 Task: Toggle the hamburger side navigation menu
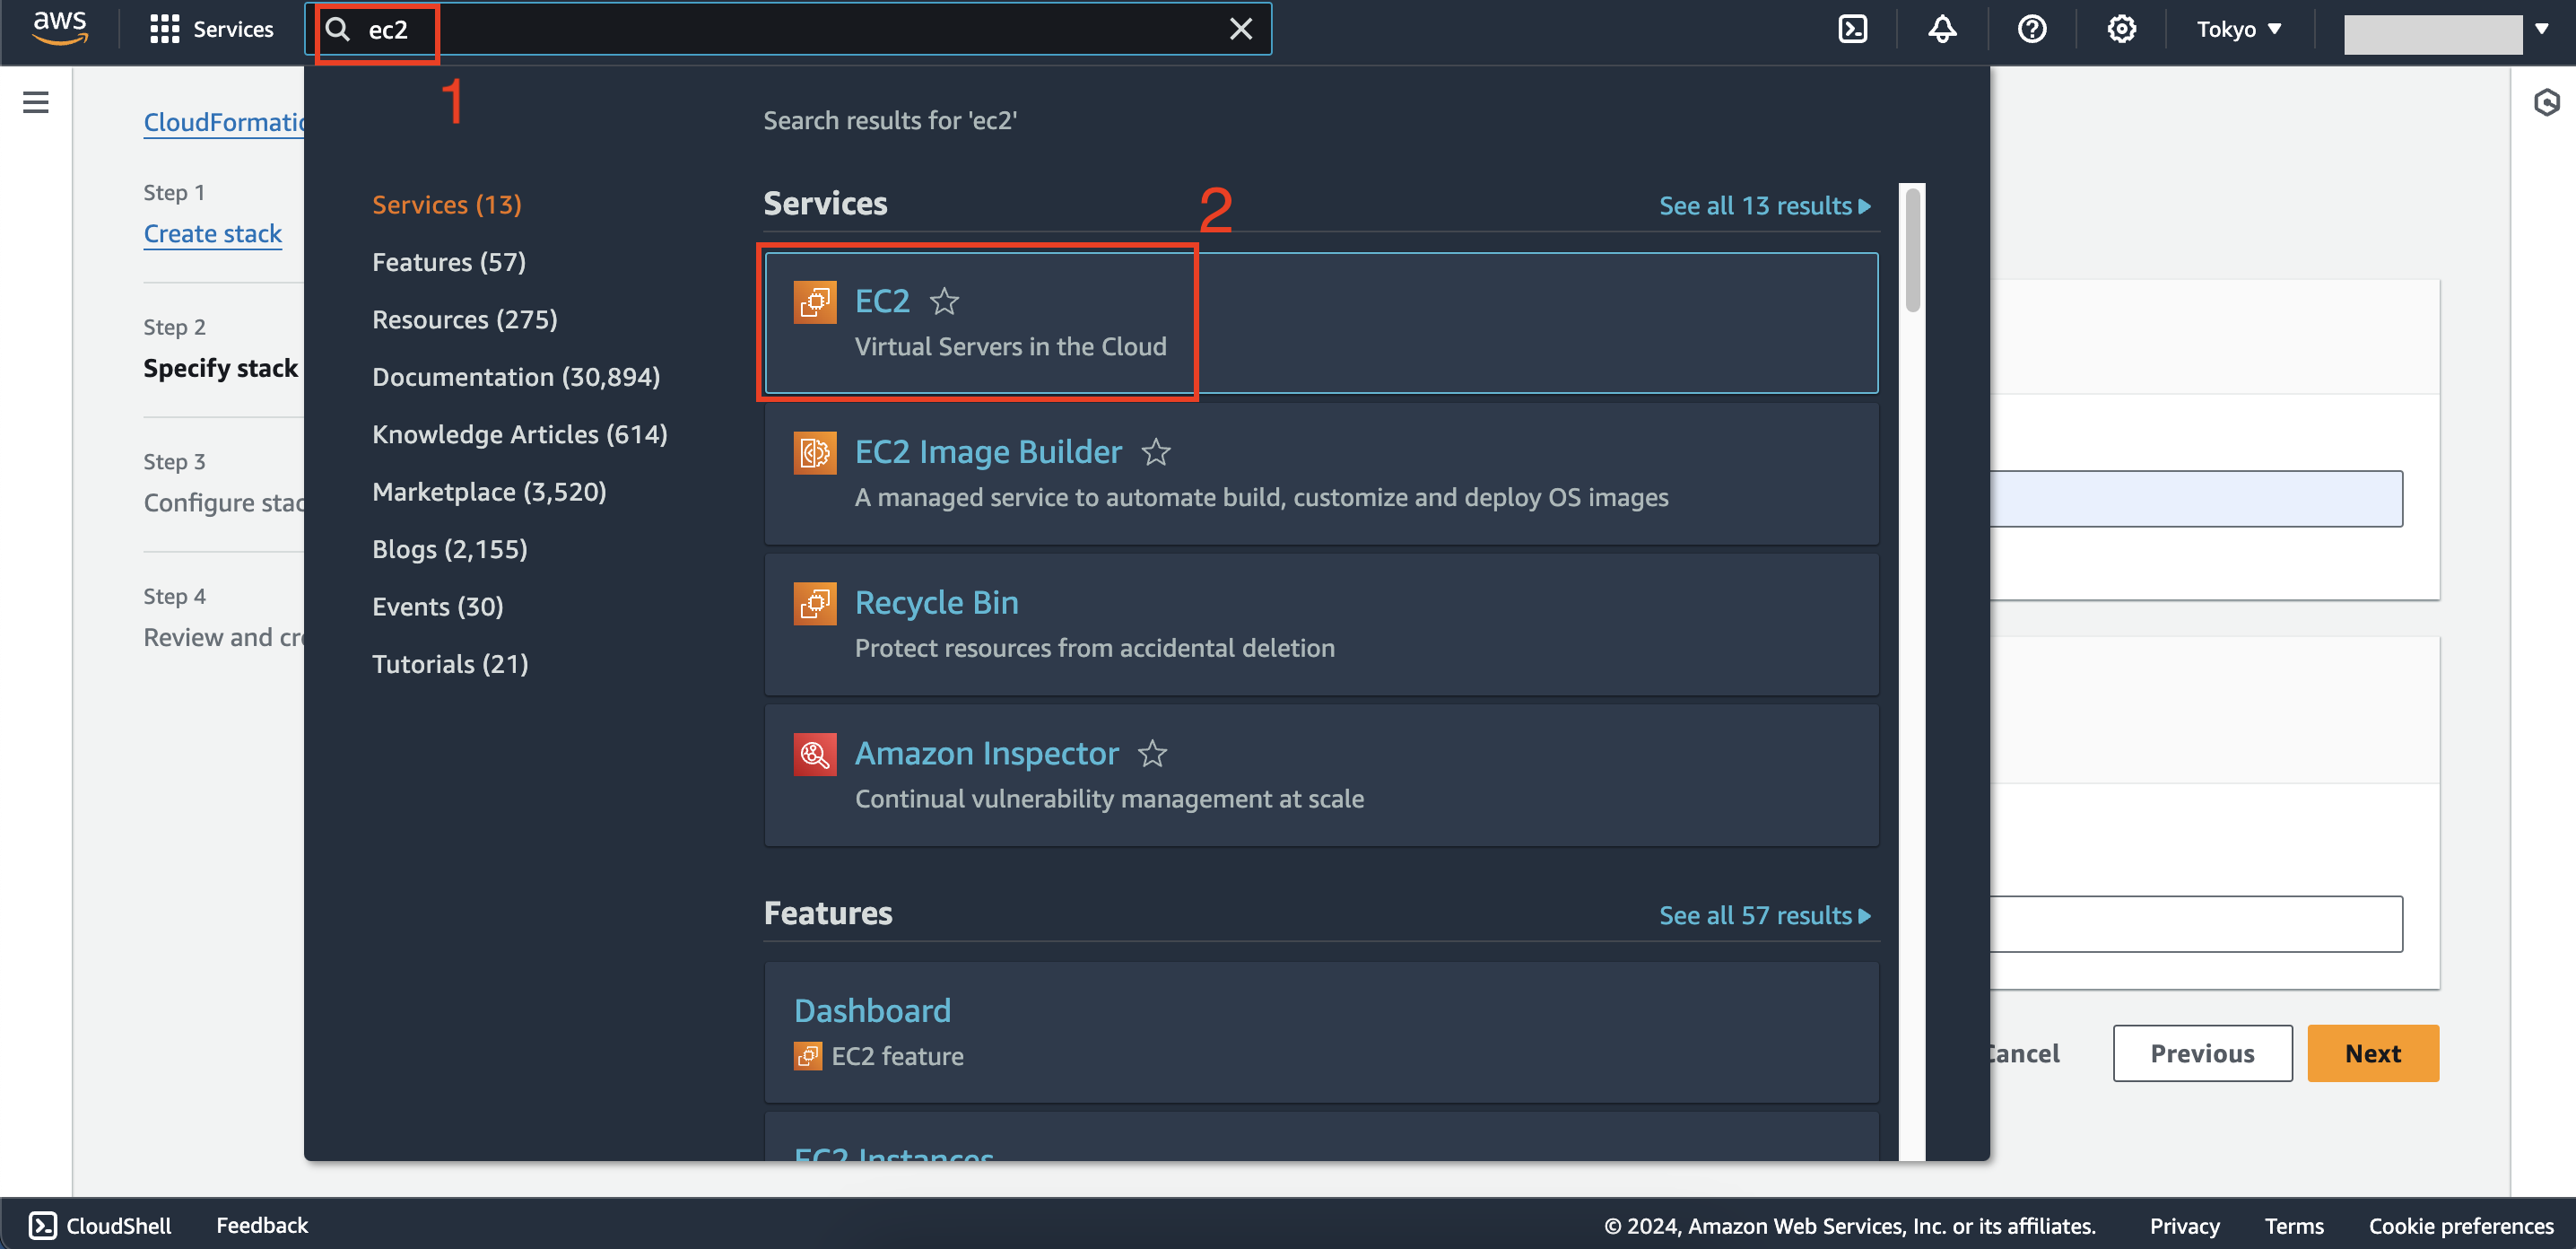pyautogui.click(x=36, y=102)
